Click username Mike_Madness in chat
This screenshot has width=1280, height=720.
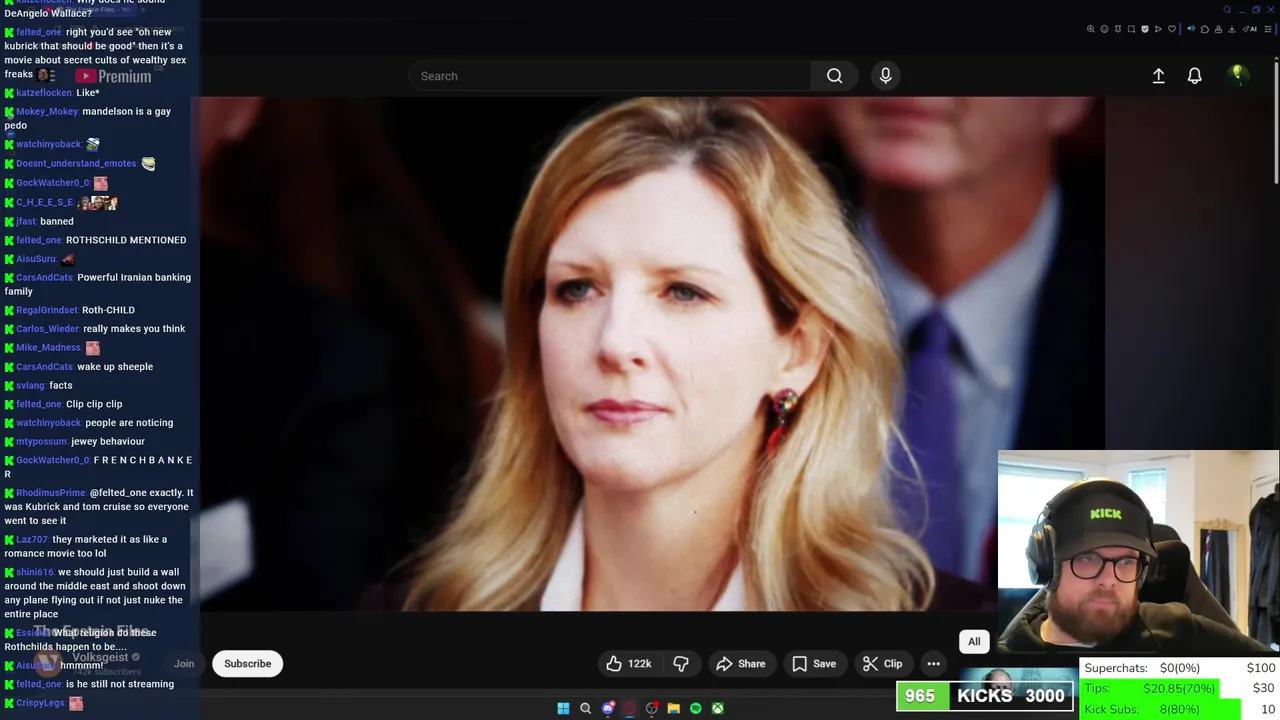tap(48, 348)
